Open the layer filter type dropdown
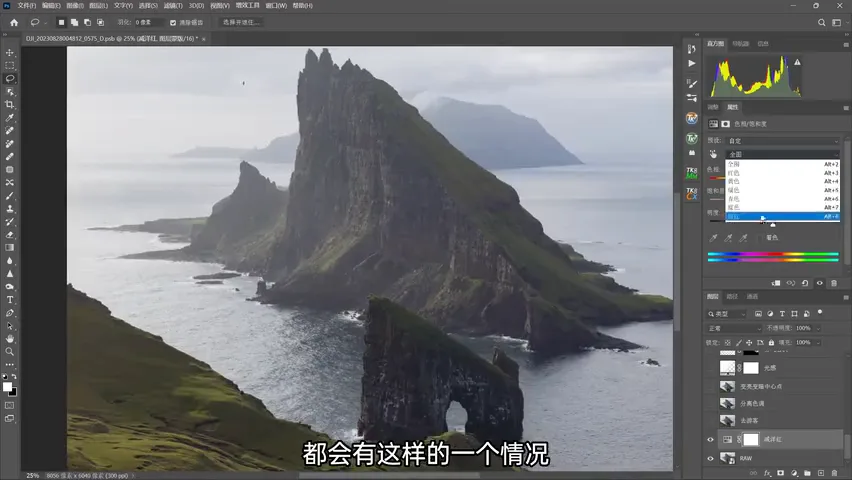This screenshot has width=852, height=480. (x=727, y=314)
